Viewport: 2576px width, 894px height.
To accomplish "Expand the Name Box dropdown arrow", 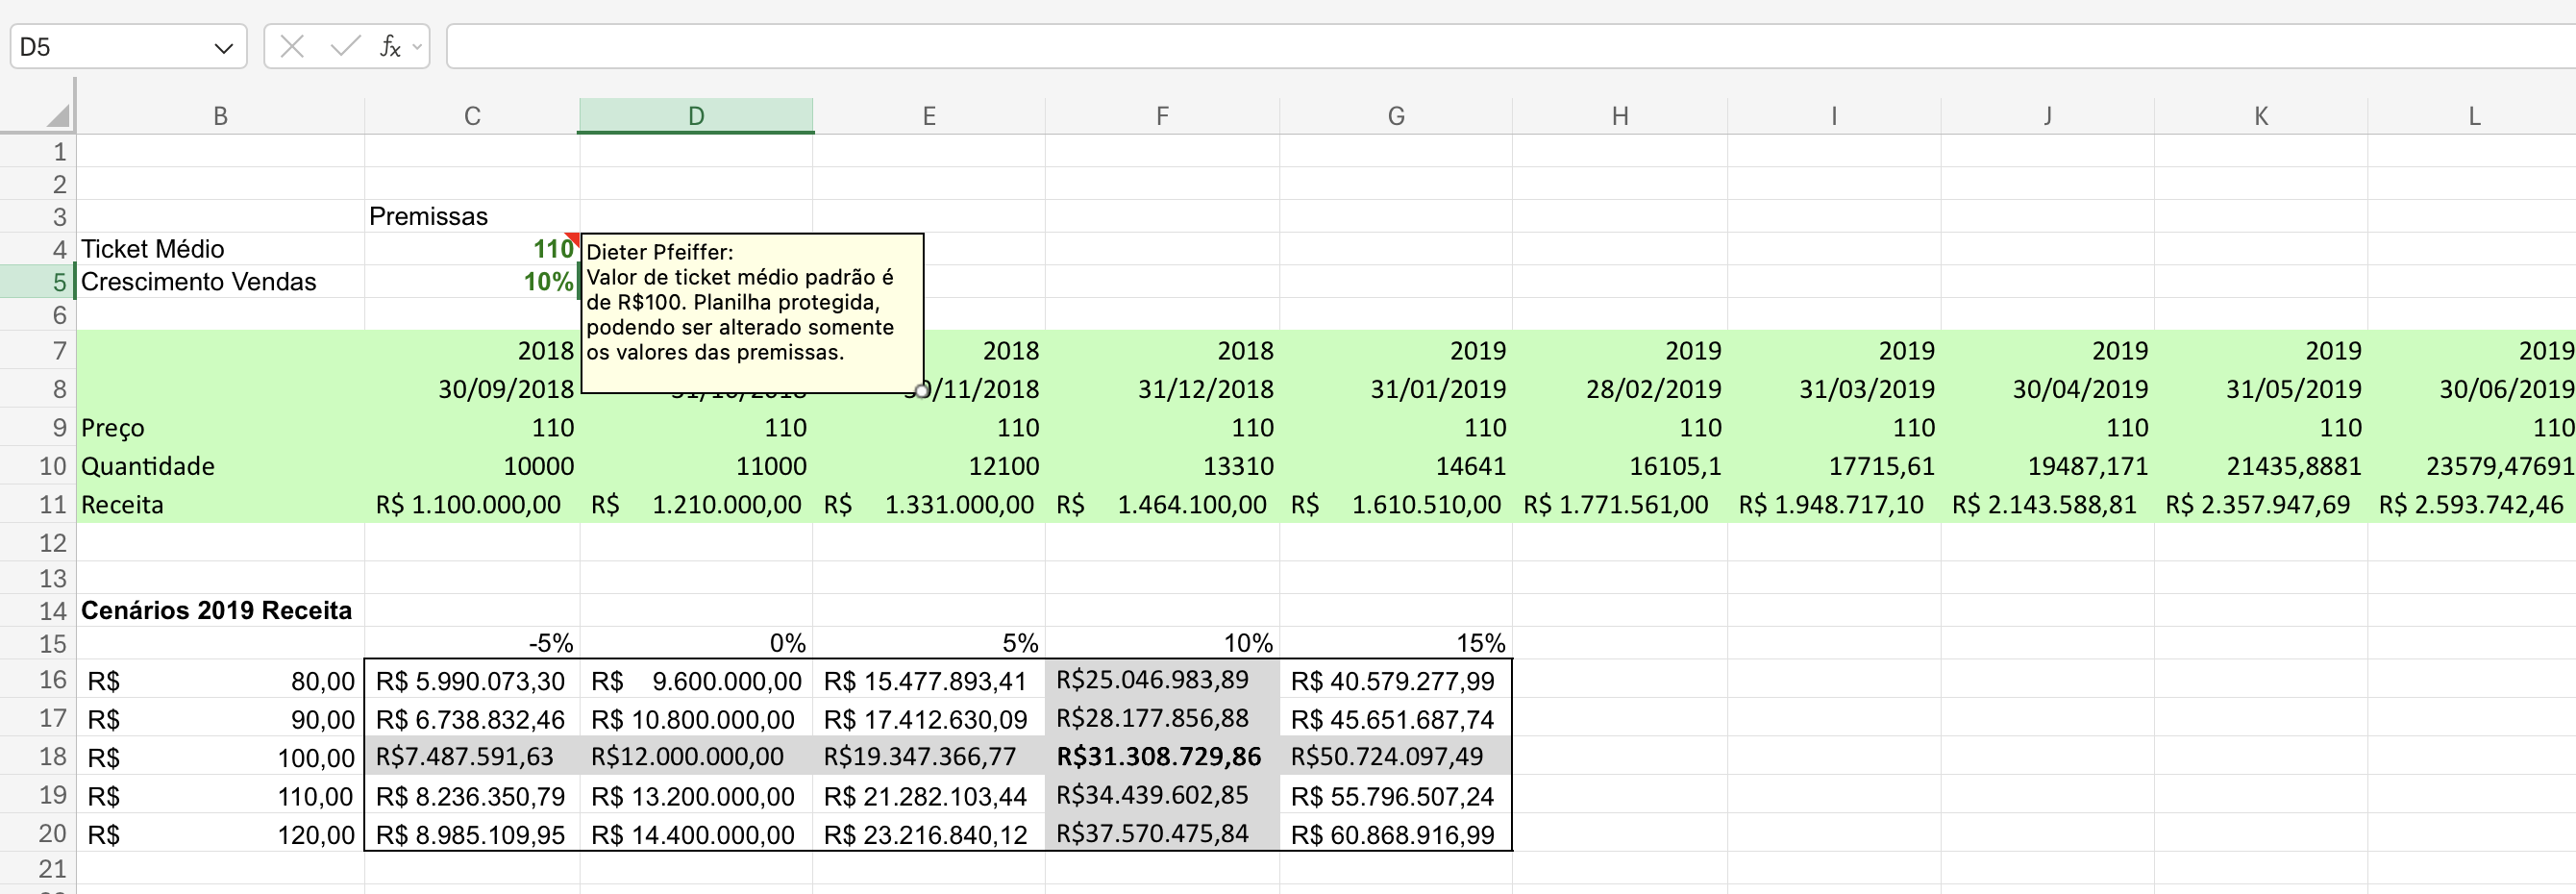I will [223, 48].
